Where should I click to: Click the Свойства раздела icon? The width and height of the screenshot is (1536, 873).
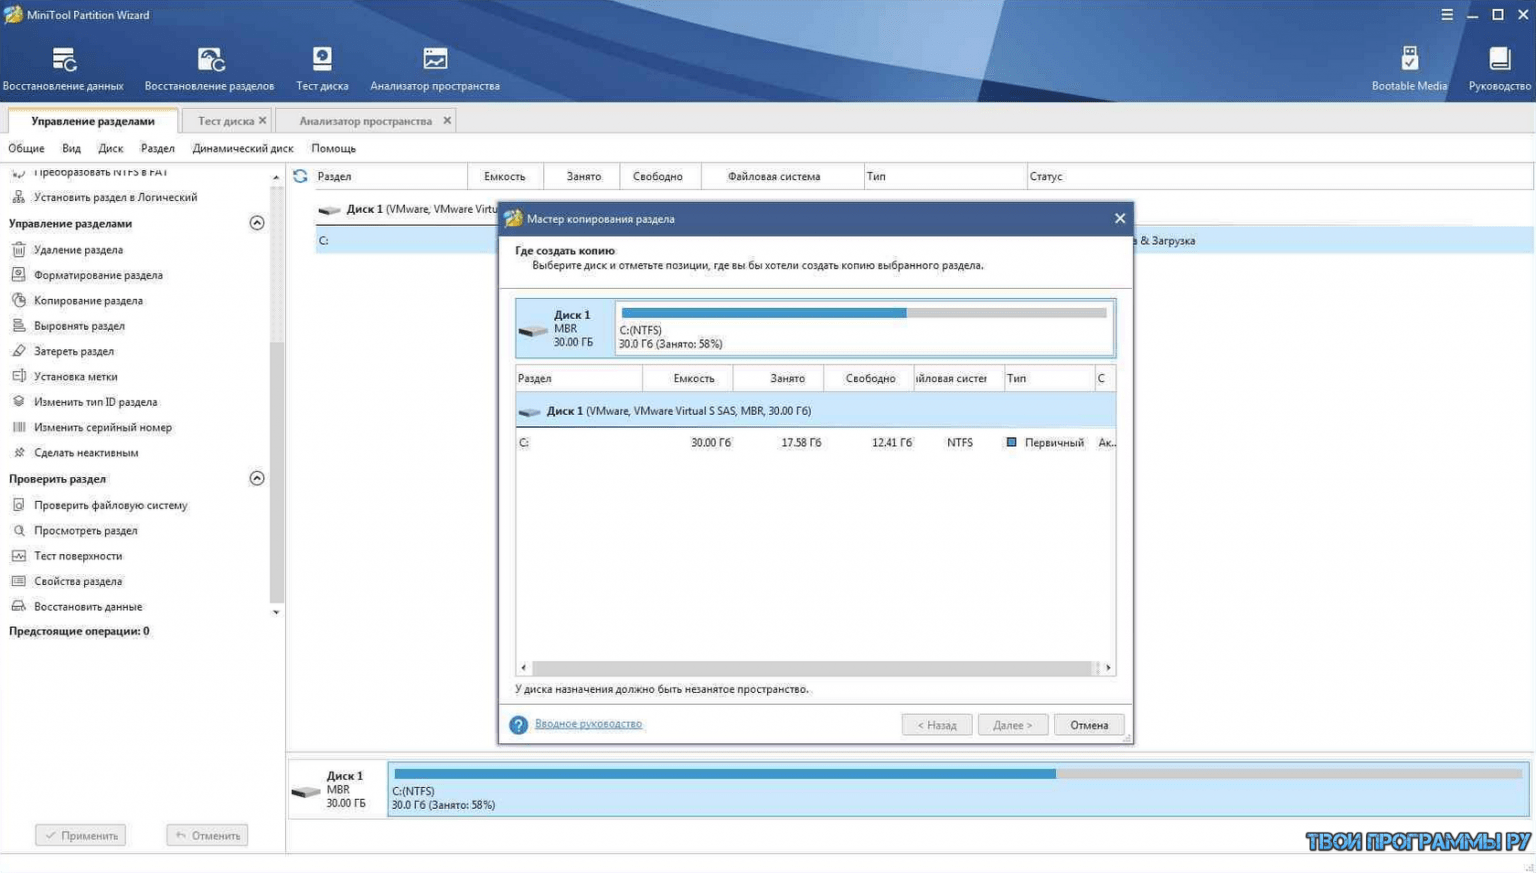point(19,581)
